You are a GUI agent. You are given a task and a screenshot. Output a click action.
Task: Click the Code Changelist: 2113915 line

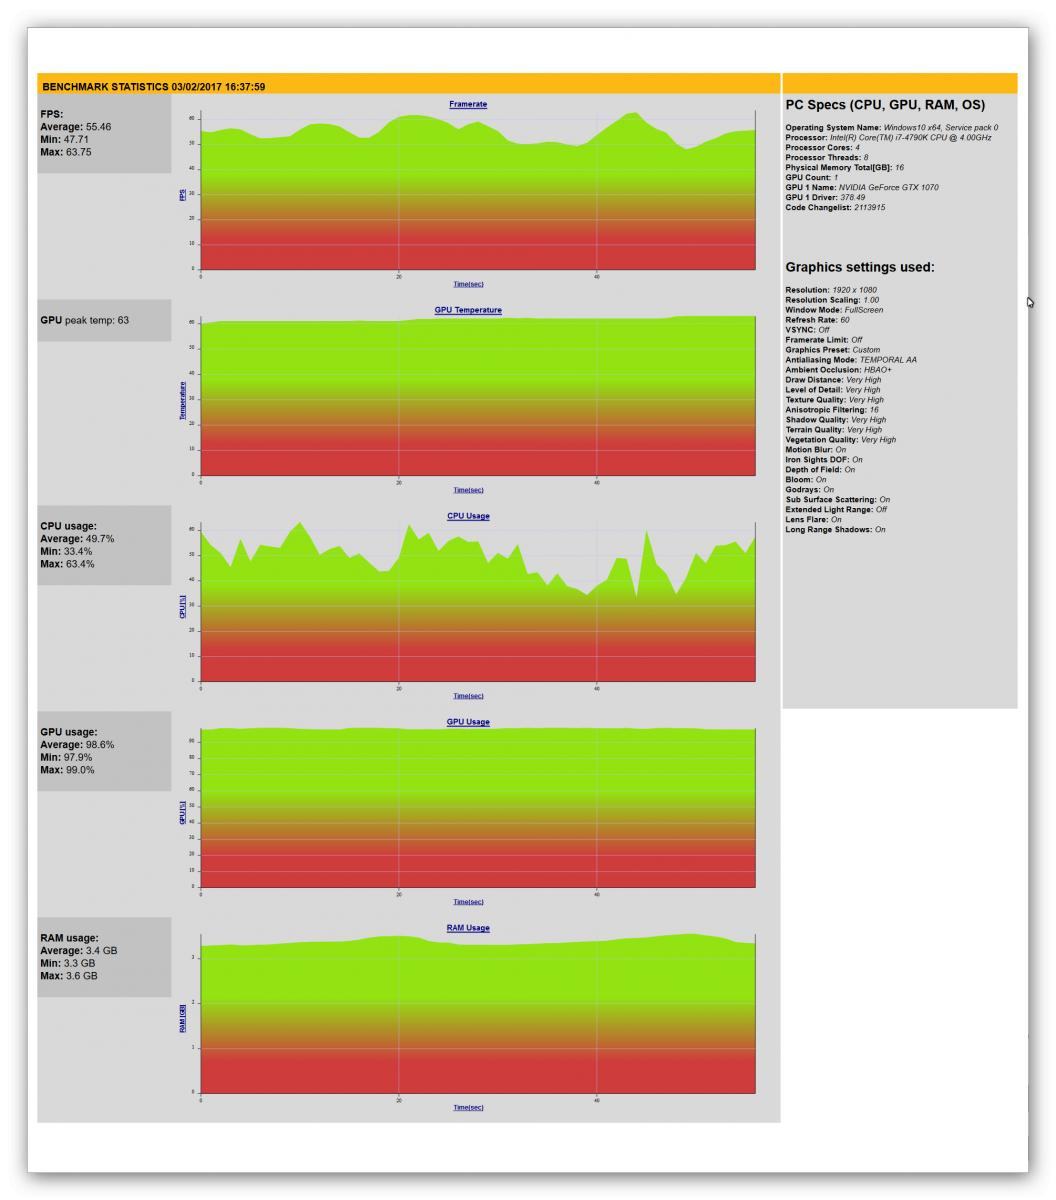(835, 208)
